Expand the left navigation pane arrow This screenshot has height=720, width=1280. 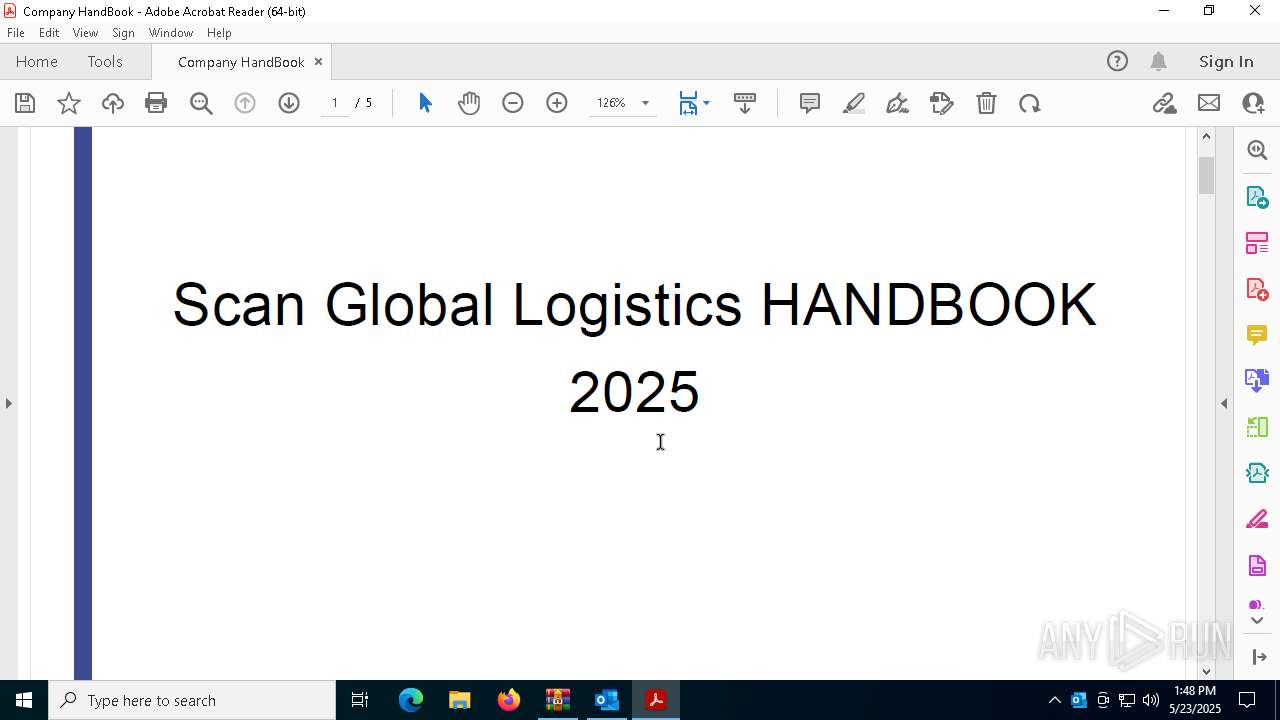pyautogui.click(x=9, y=403)
